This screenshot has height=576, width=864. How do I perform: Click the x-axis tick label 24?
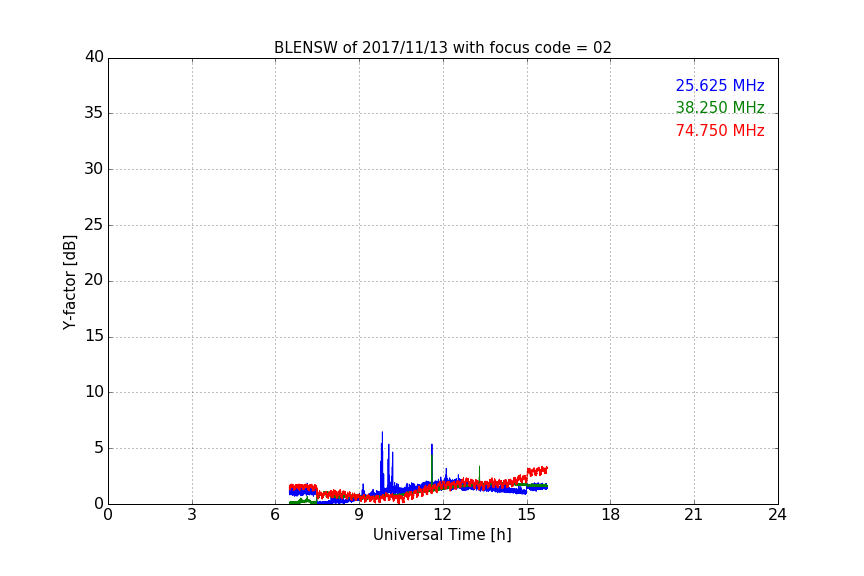777,515
